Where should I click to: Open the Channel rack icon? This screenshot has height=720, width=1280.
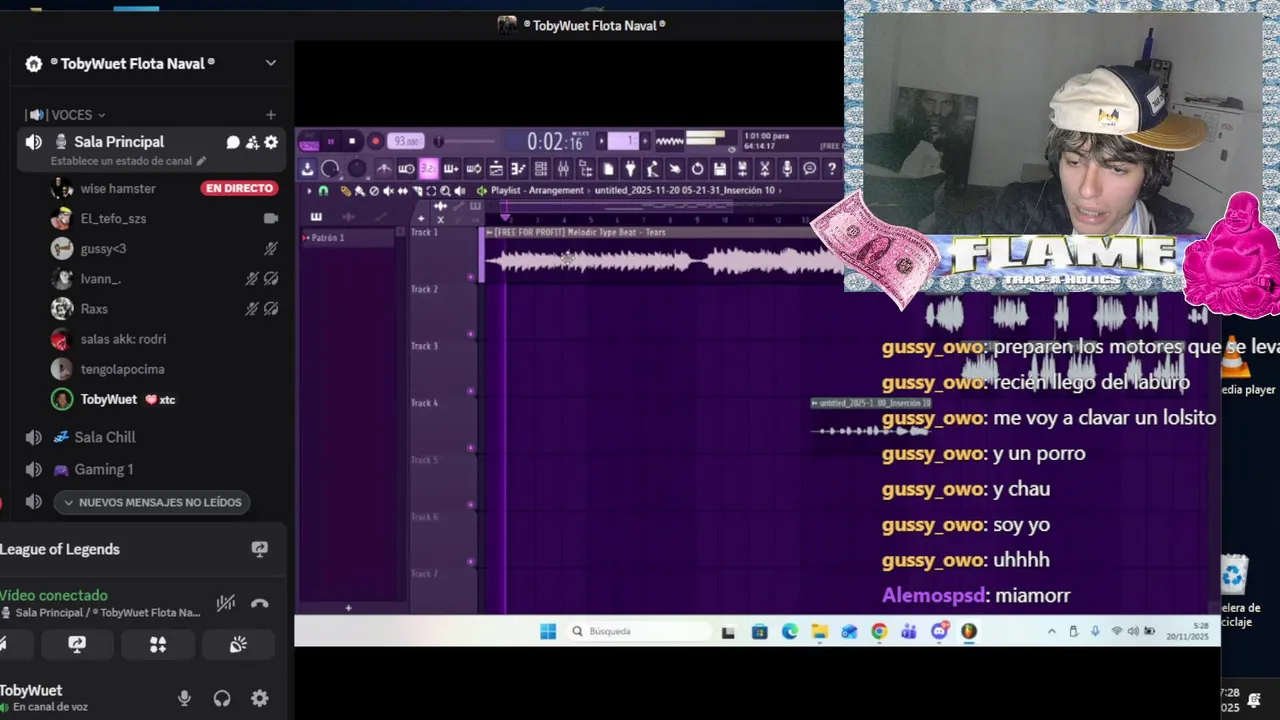click(x=541, y=168)
